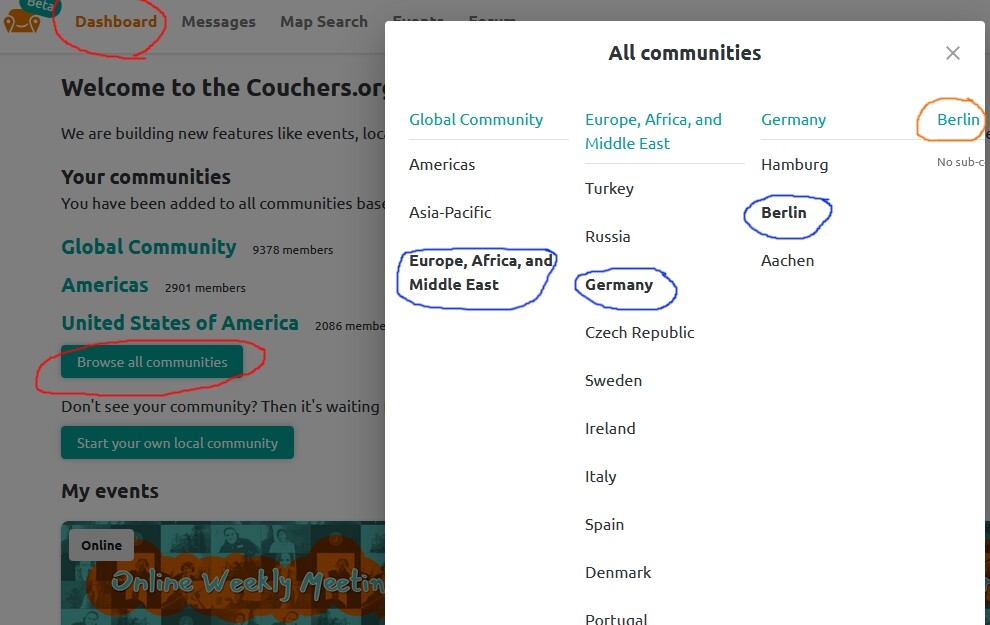Close the All communities dialog
This screenshot has width=990, height=625.
pyautogui.click(x=953, y=53)
